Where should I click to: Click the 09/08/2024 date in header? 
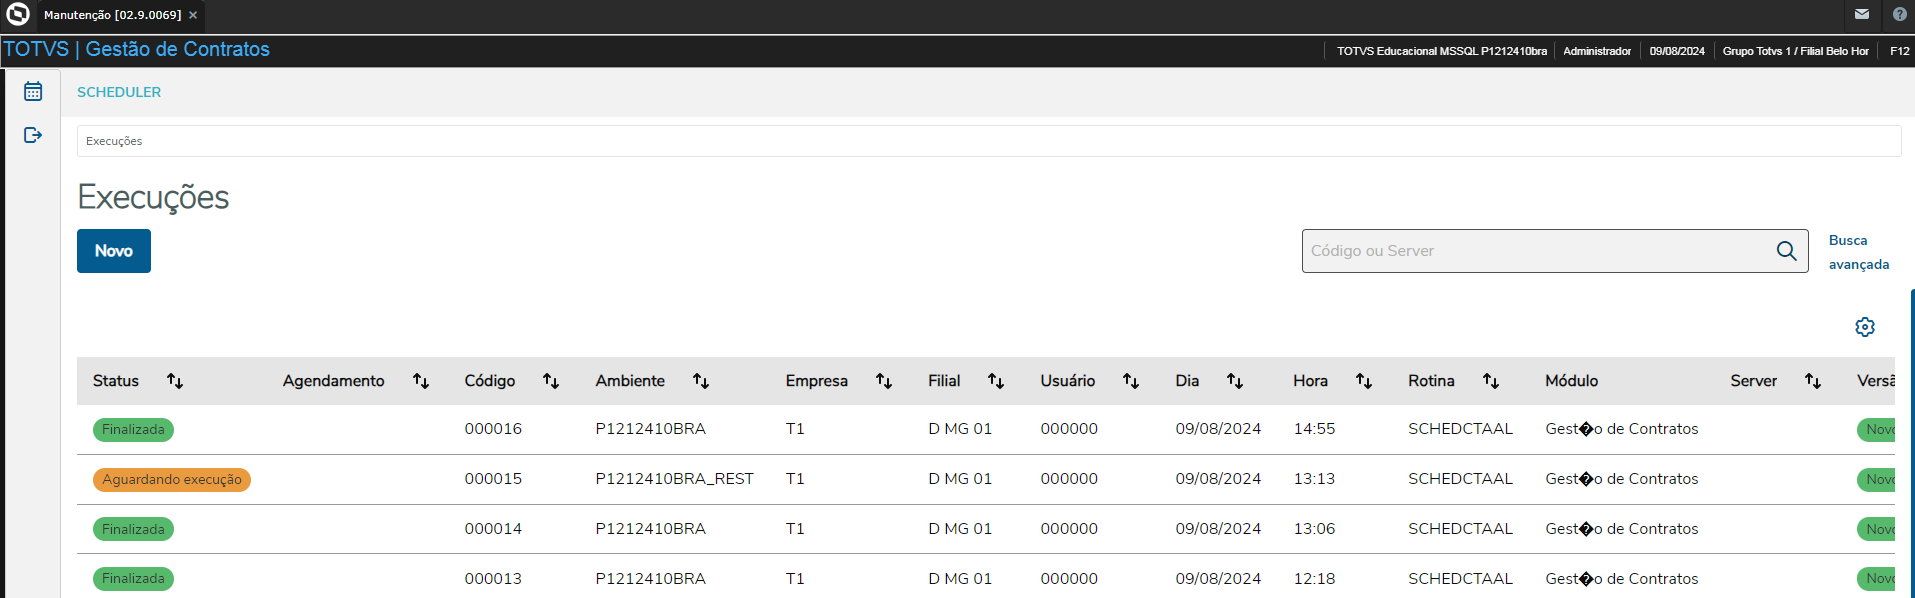(1677, 51)
